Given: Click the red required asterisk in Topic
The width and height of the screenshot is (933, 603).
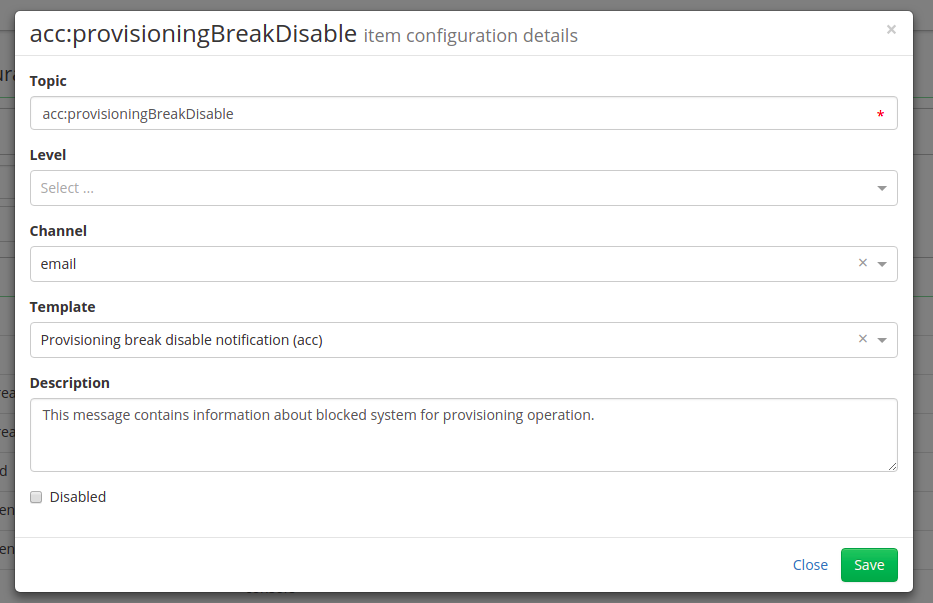Looking at the screenshot, I should 880,114.
